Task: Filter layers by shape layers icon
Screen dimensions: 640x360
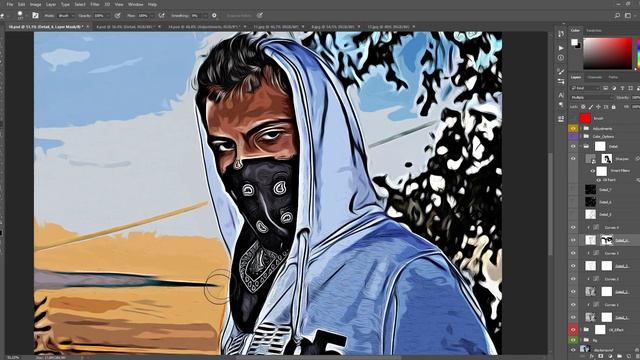Action: [630, 88]
